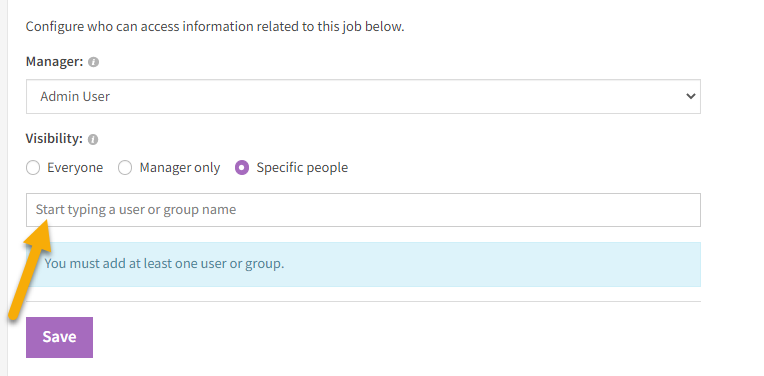764x376 pixels.
Task: Select the Specific people radio button
Action: [242, 168]
